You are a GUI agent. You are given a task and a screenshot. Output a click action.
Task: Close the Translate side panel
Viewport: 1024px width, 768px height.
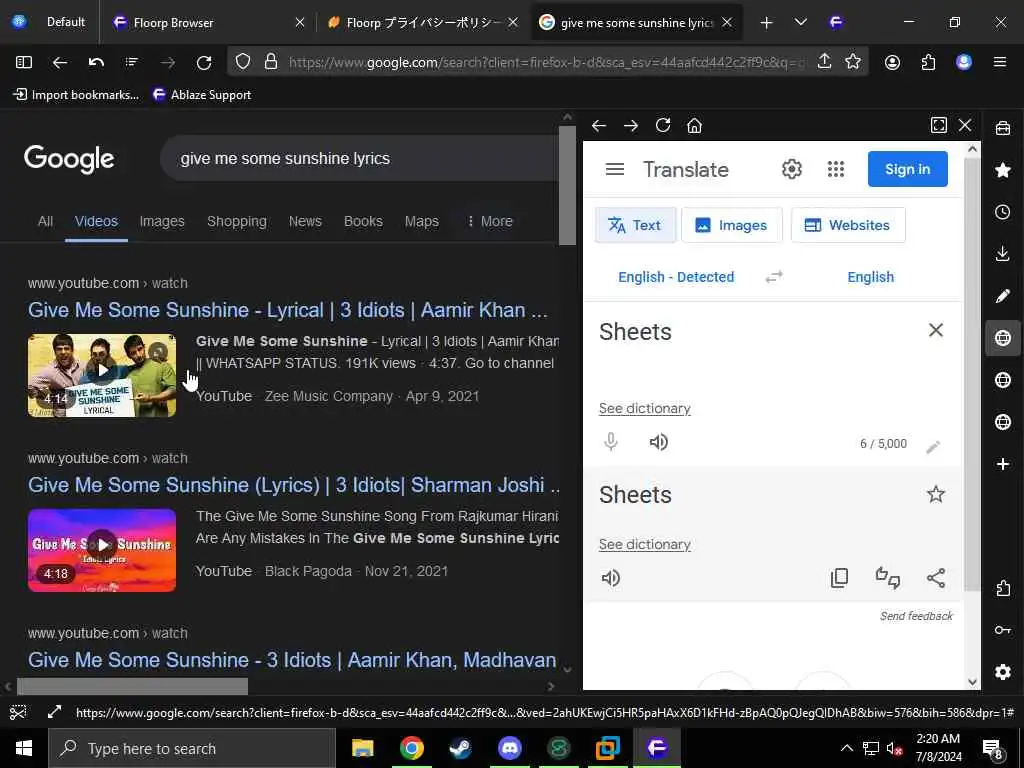[x=965, y=125]
